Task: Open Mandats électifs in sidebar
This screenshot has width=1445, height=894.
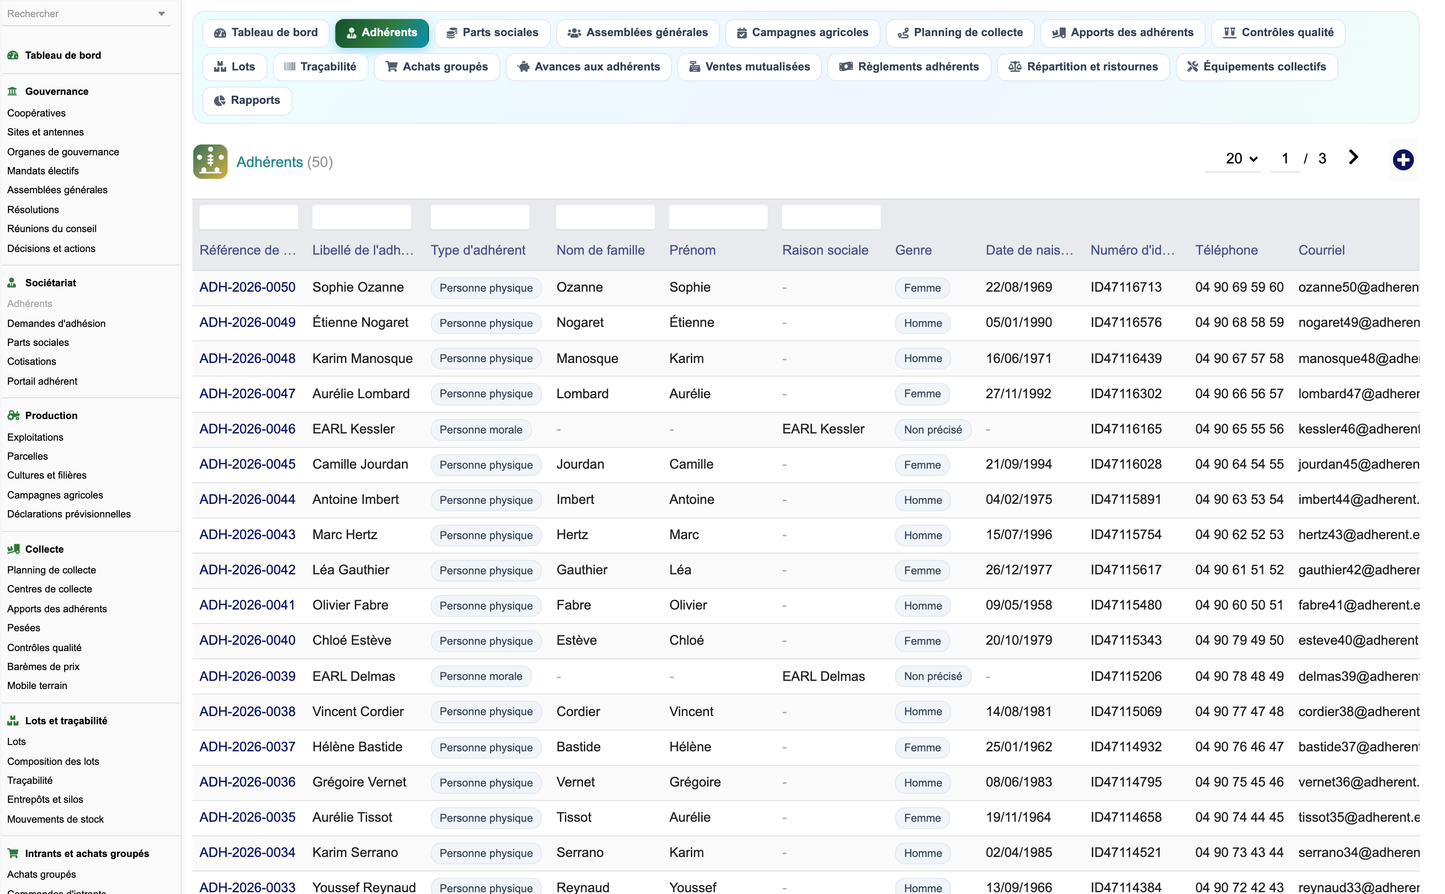Action: tap(43, 171)
